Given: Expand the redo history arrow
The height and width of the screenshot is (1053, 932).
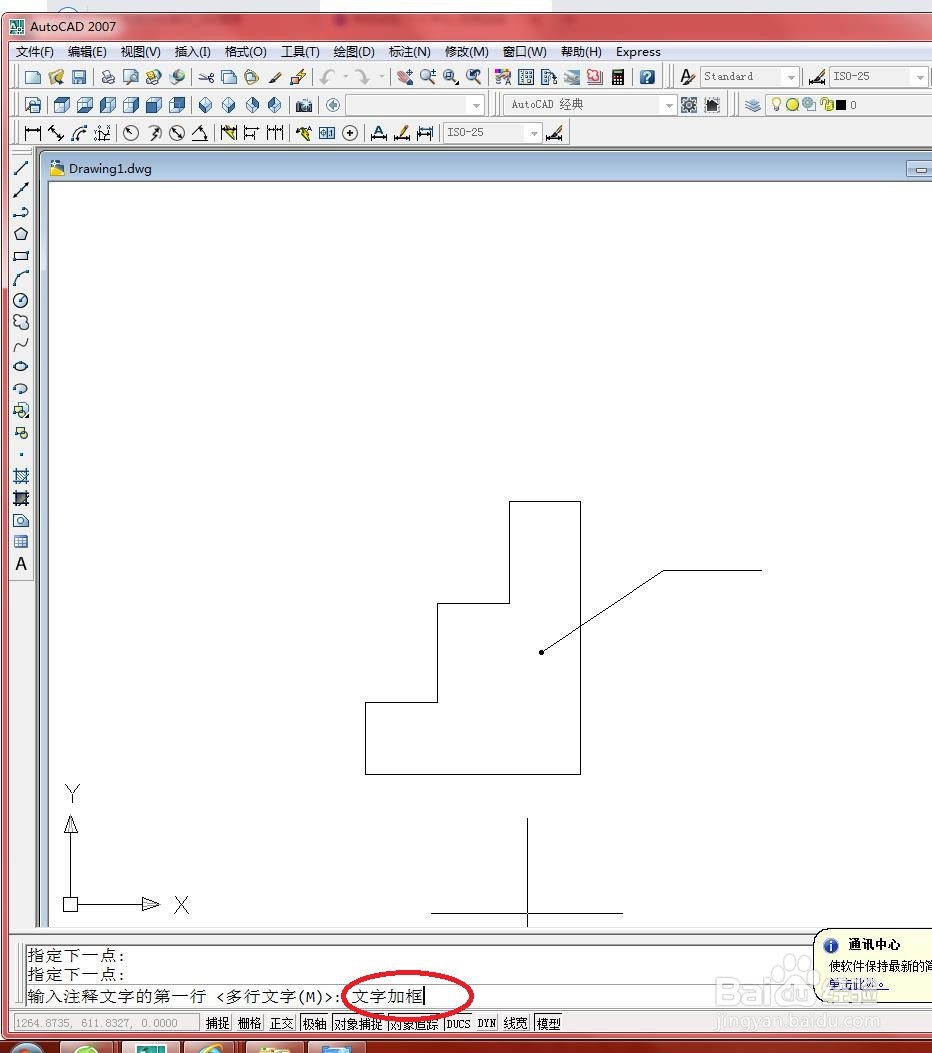Looking at the screenshot, I should pos(381,77).
